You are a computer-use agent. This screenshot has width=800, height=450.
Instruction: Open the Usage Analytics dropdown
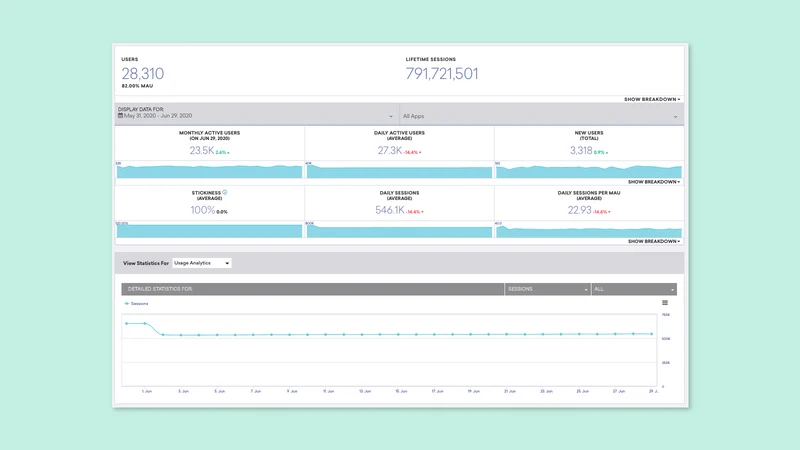tap(202, 263)
